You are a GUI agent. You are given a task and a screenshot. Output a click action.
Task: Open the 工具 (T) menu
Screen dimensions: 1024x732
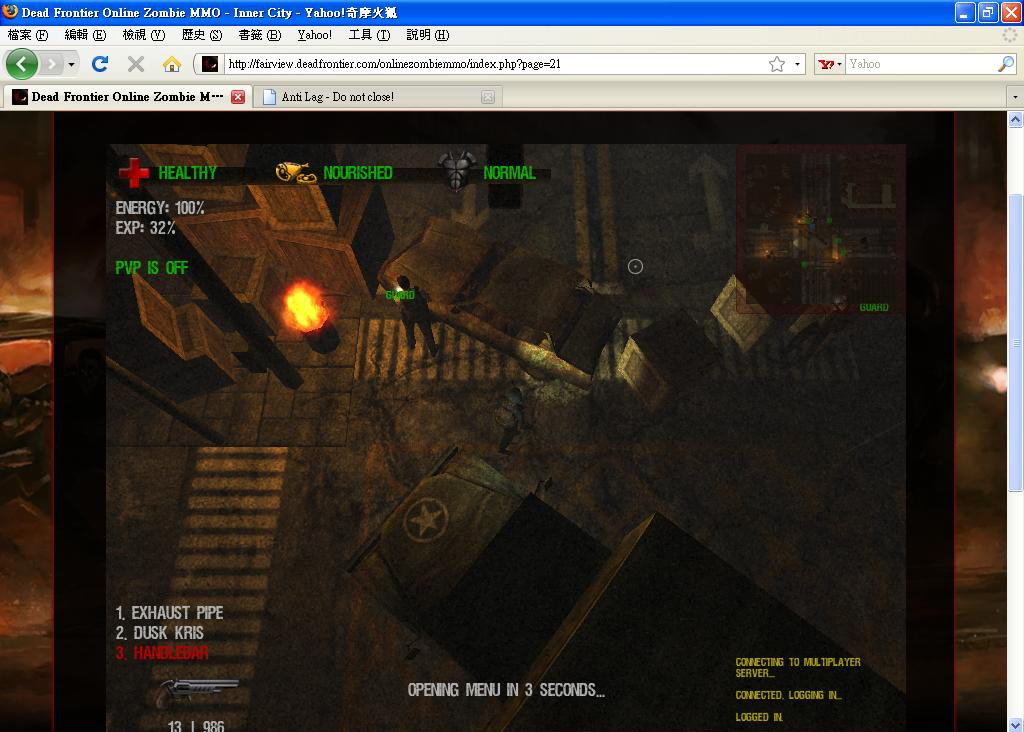369,35
